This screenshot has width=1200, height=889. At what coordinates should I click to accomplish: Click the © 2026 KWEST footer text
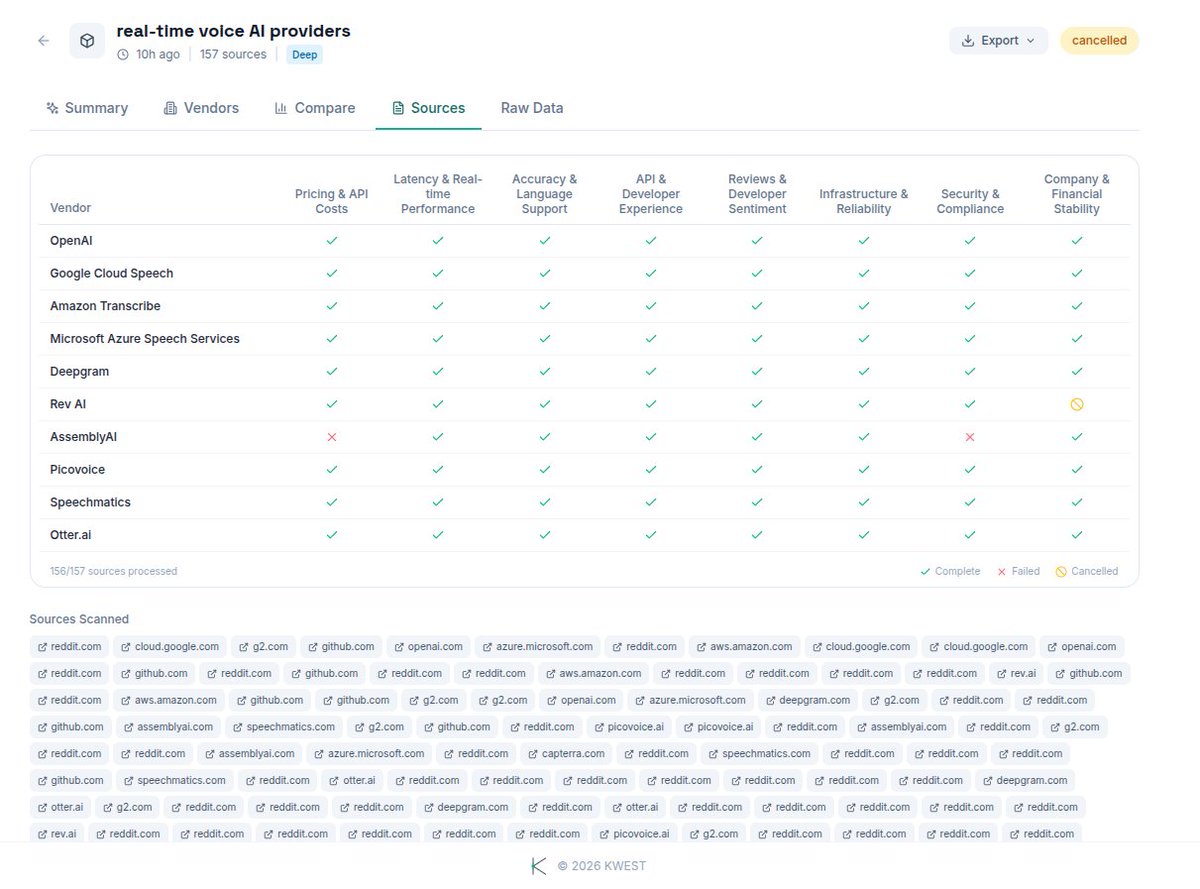point(602,866)
